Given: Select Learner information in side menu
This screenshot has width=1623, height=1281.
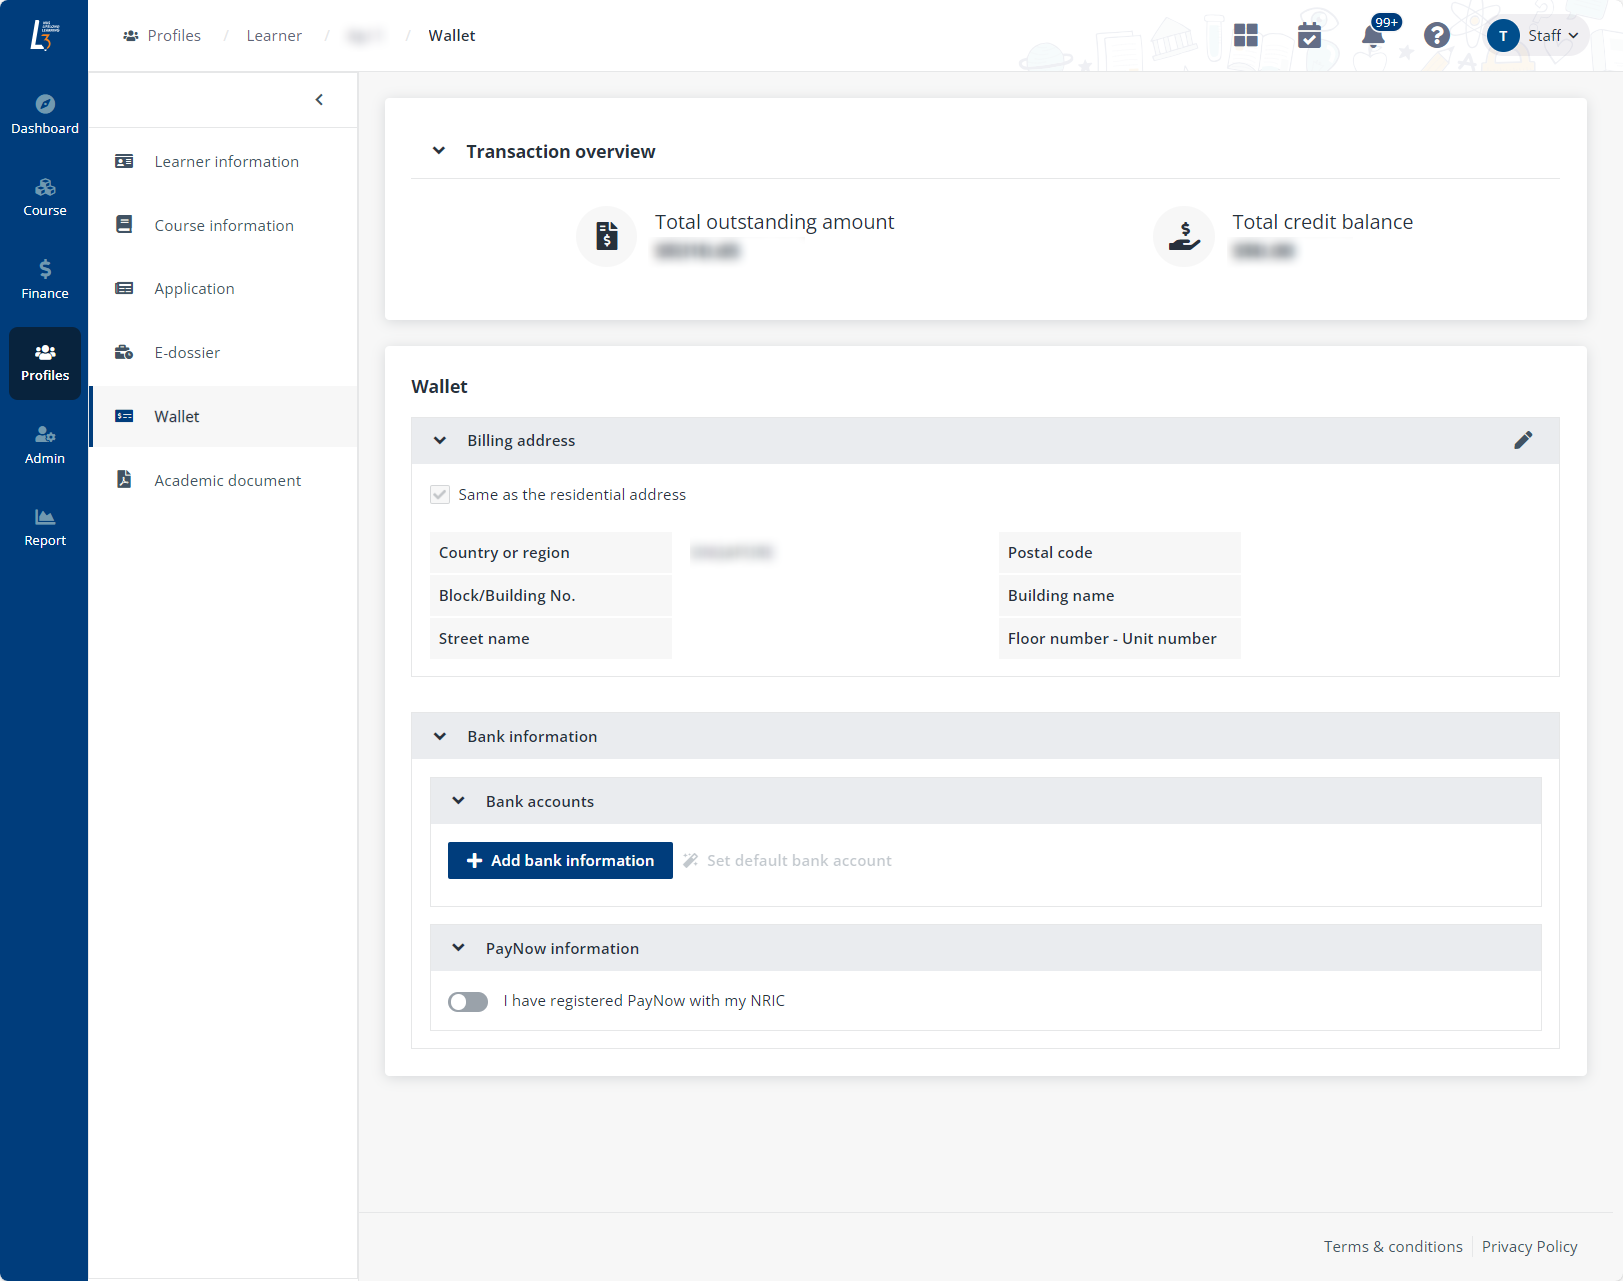Looking at the screenshot, I should pos(226,162).
